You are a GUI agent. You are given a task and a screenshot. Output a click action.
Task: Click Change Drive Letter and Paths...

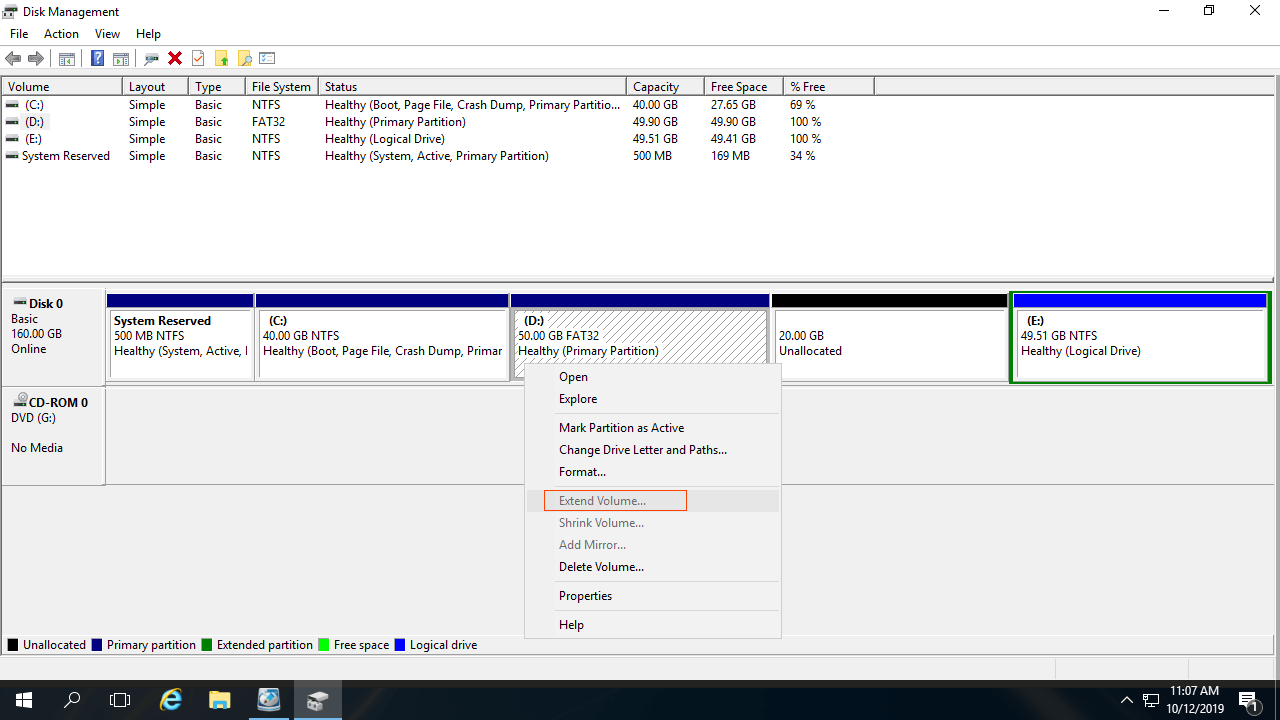tap(642, 450)
